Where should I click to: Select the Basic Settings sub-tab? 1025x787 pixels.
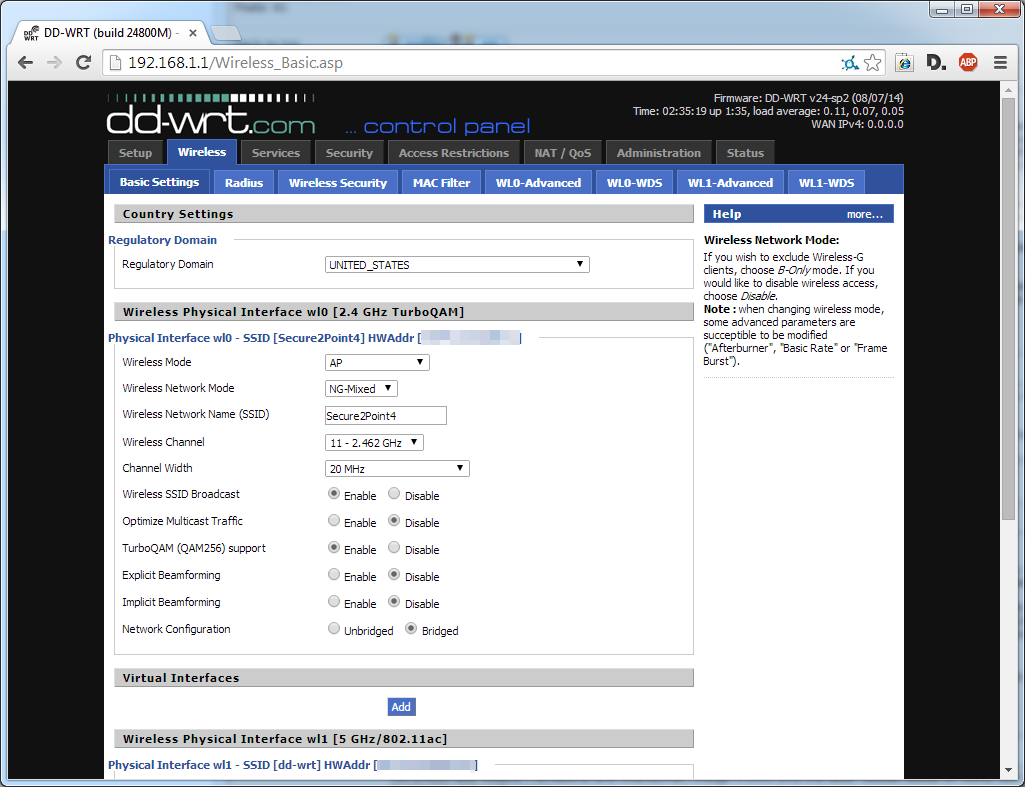(x=159, y=182)
